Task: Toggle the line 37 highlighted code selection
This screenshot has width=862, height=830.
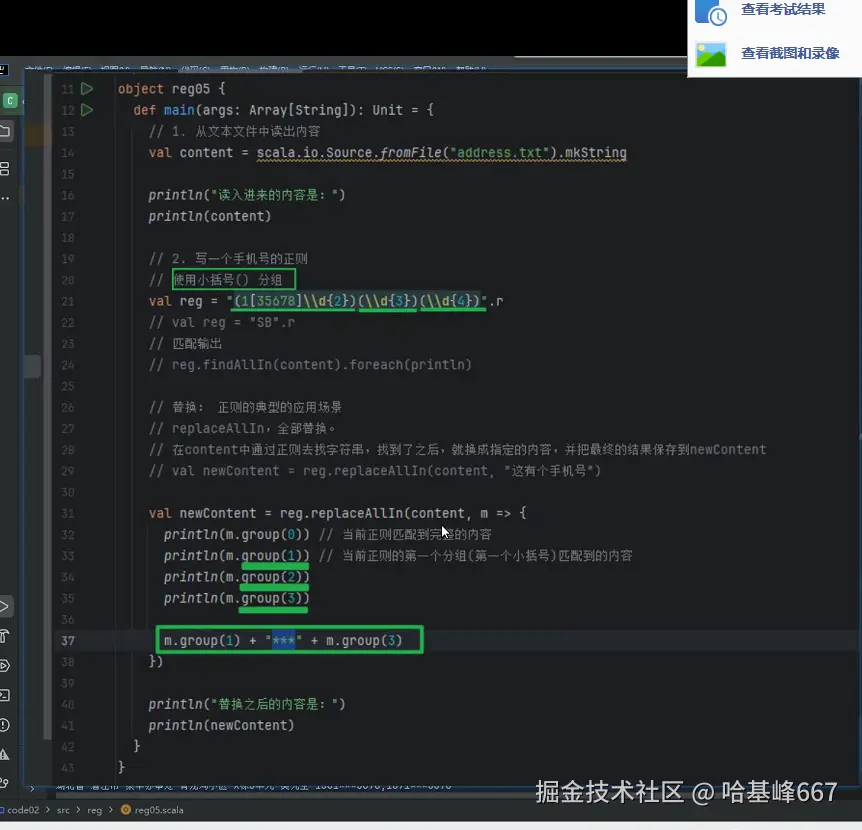Action: [x=289, y=639]
